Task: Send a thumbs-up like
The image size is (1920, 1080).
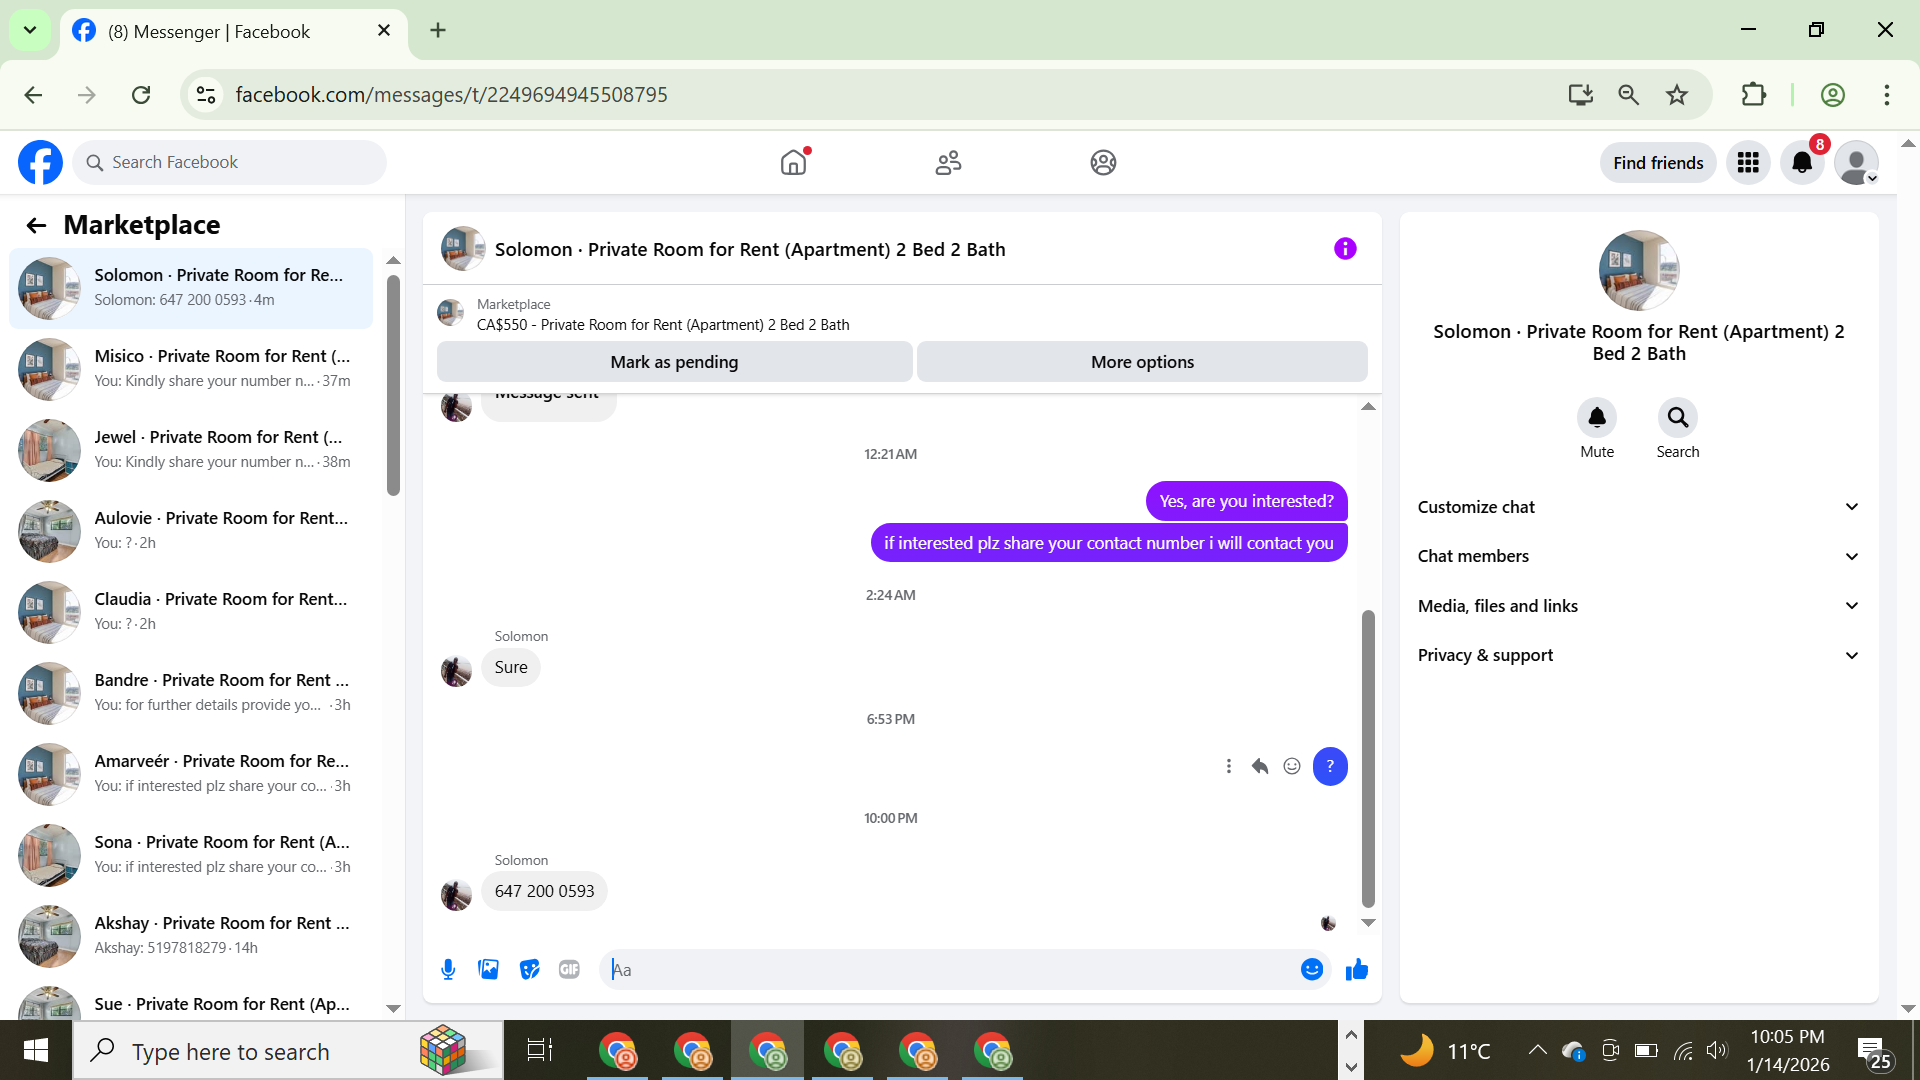Action: (x=1356, y=969)
